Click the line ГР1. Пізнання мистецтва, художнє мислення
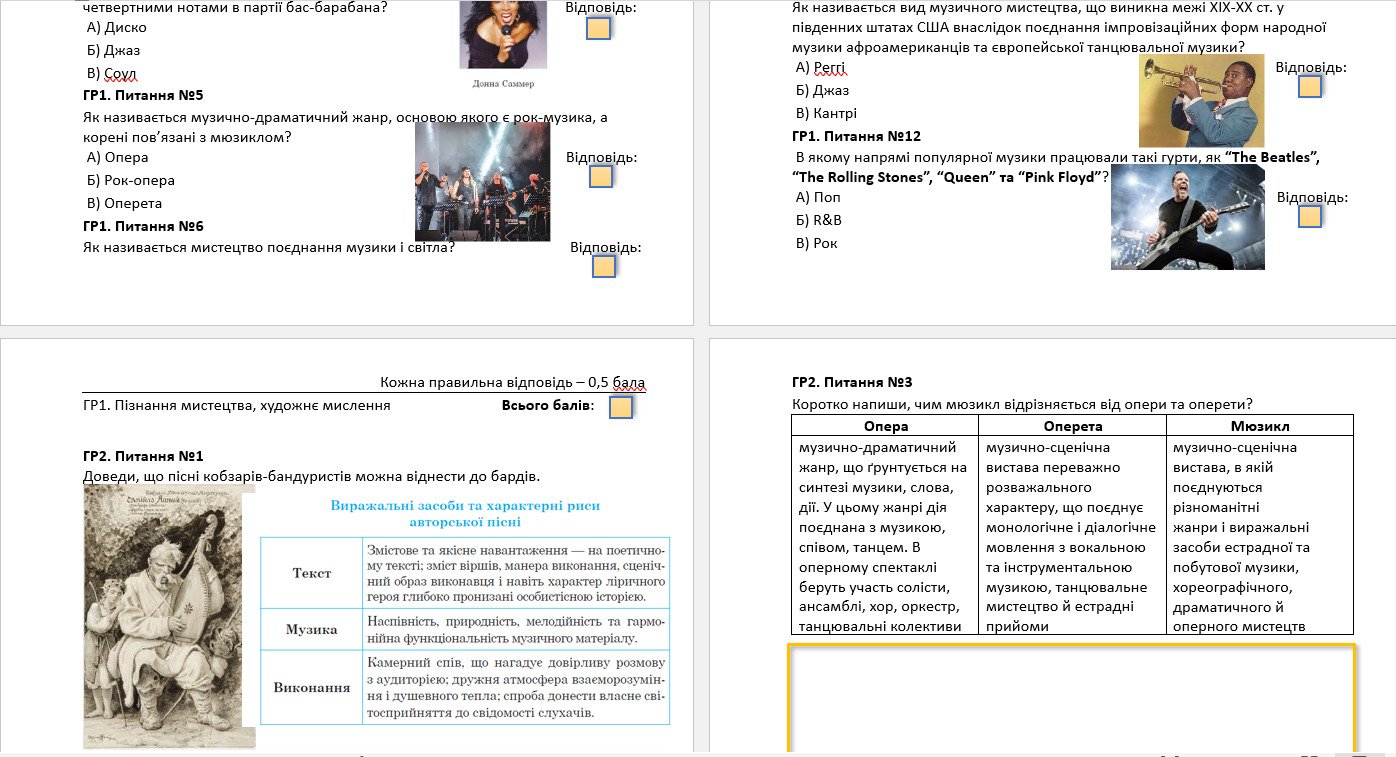 (237, 405)
